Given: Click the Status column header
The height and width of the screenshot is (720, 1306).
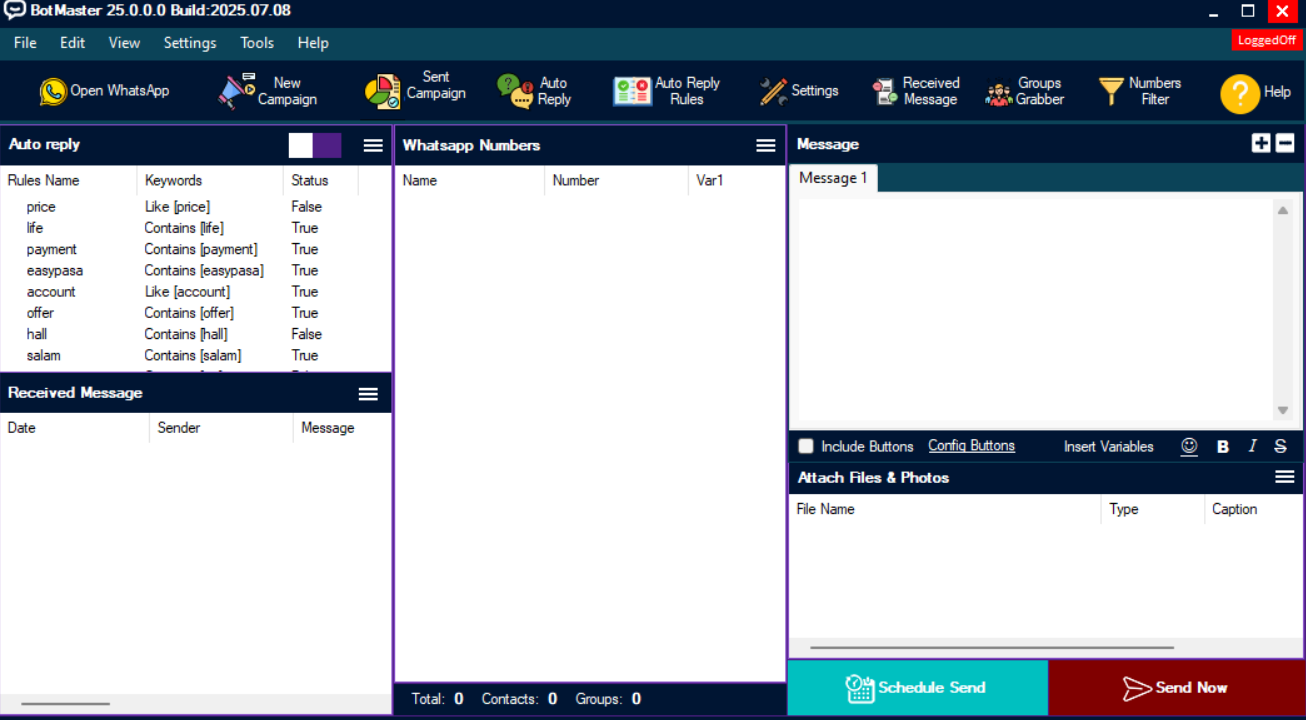Looking at the screenshot, I should pos(321,181).
